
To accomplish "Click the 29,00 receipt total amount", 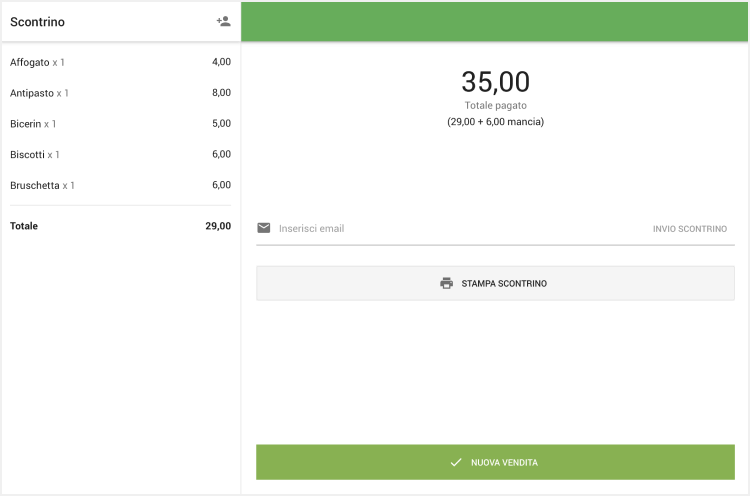I will 218,226.
